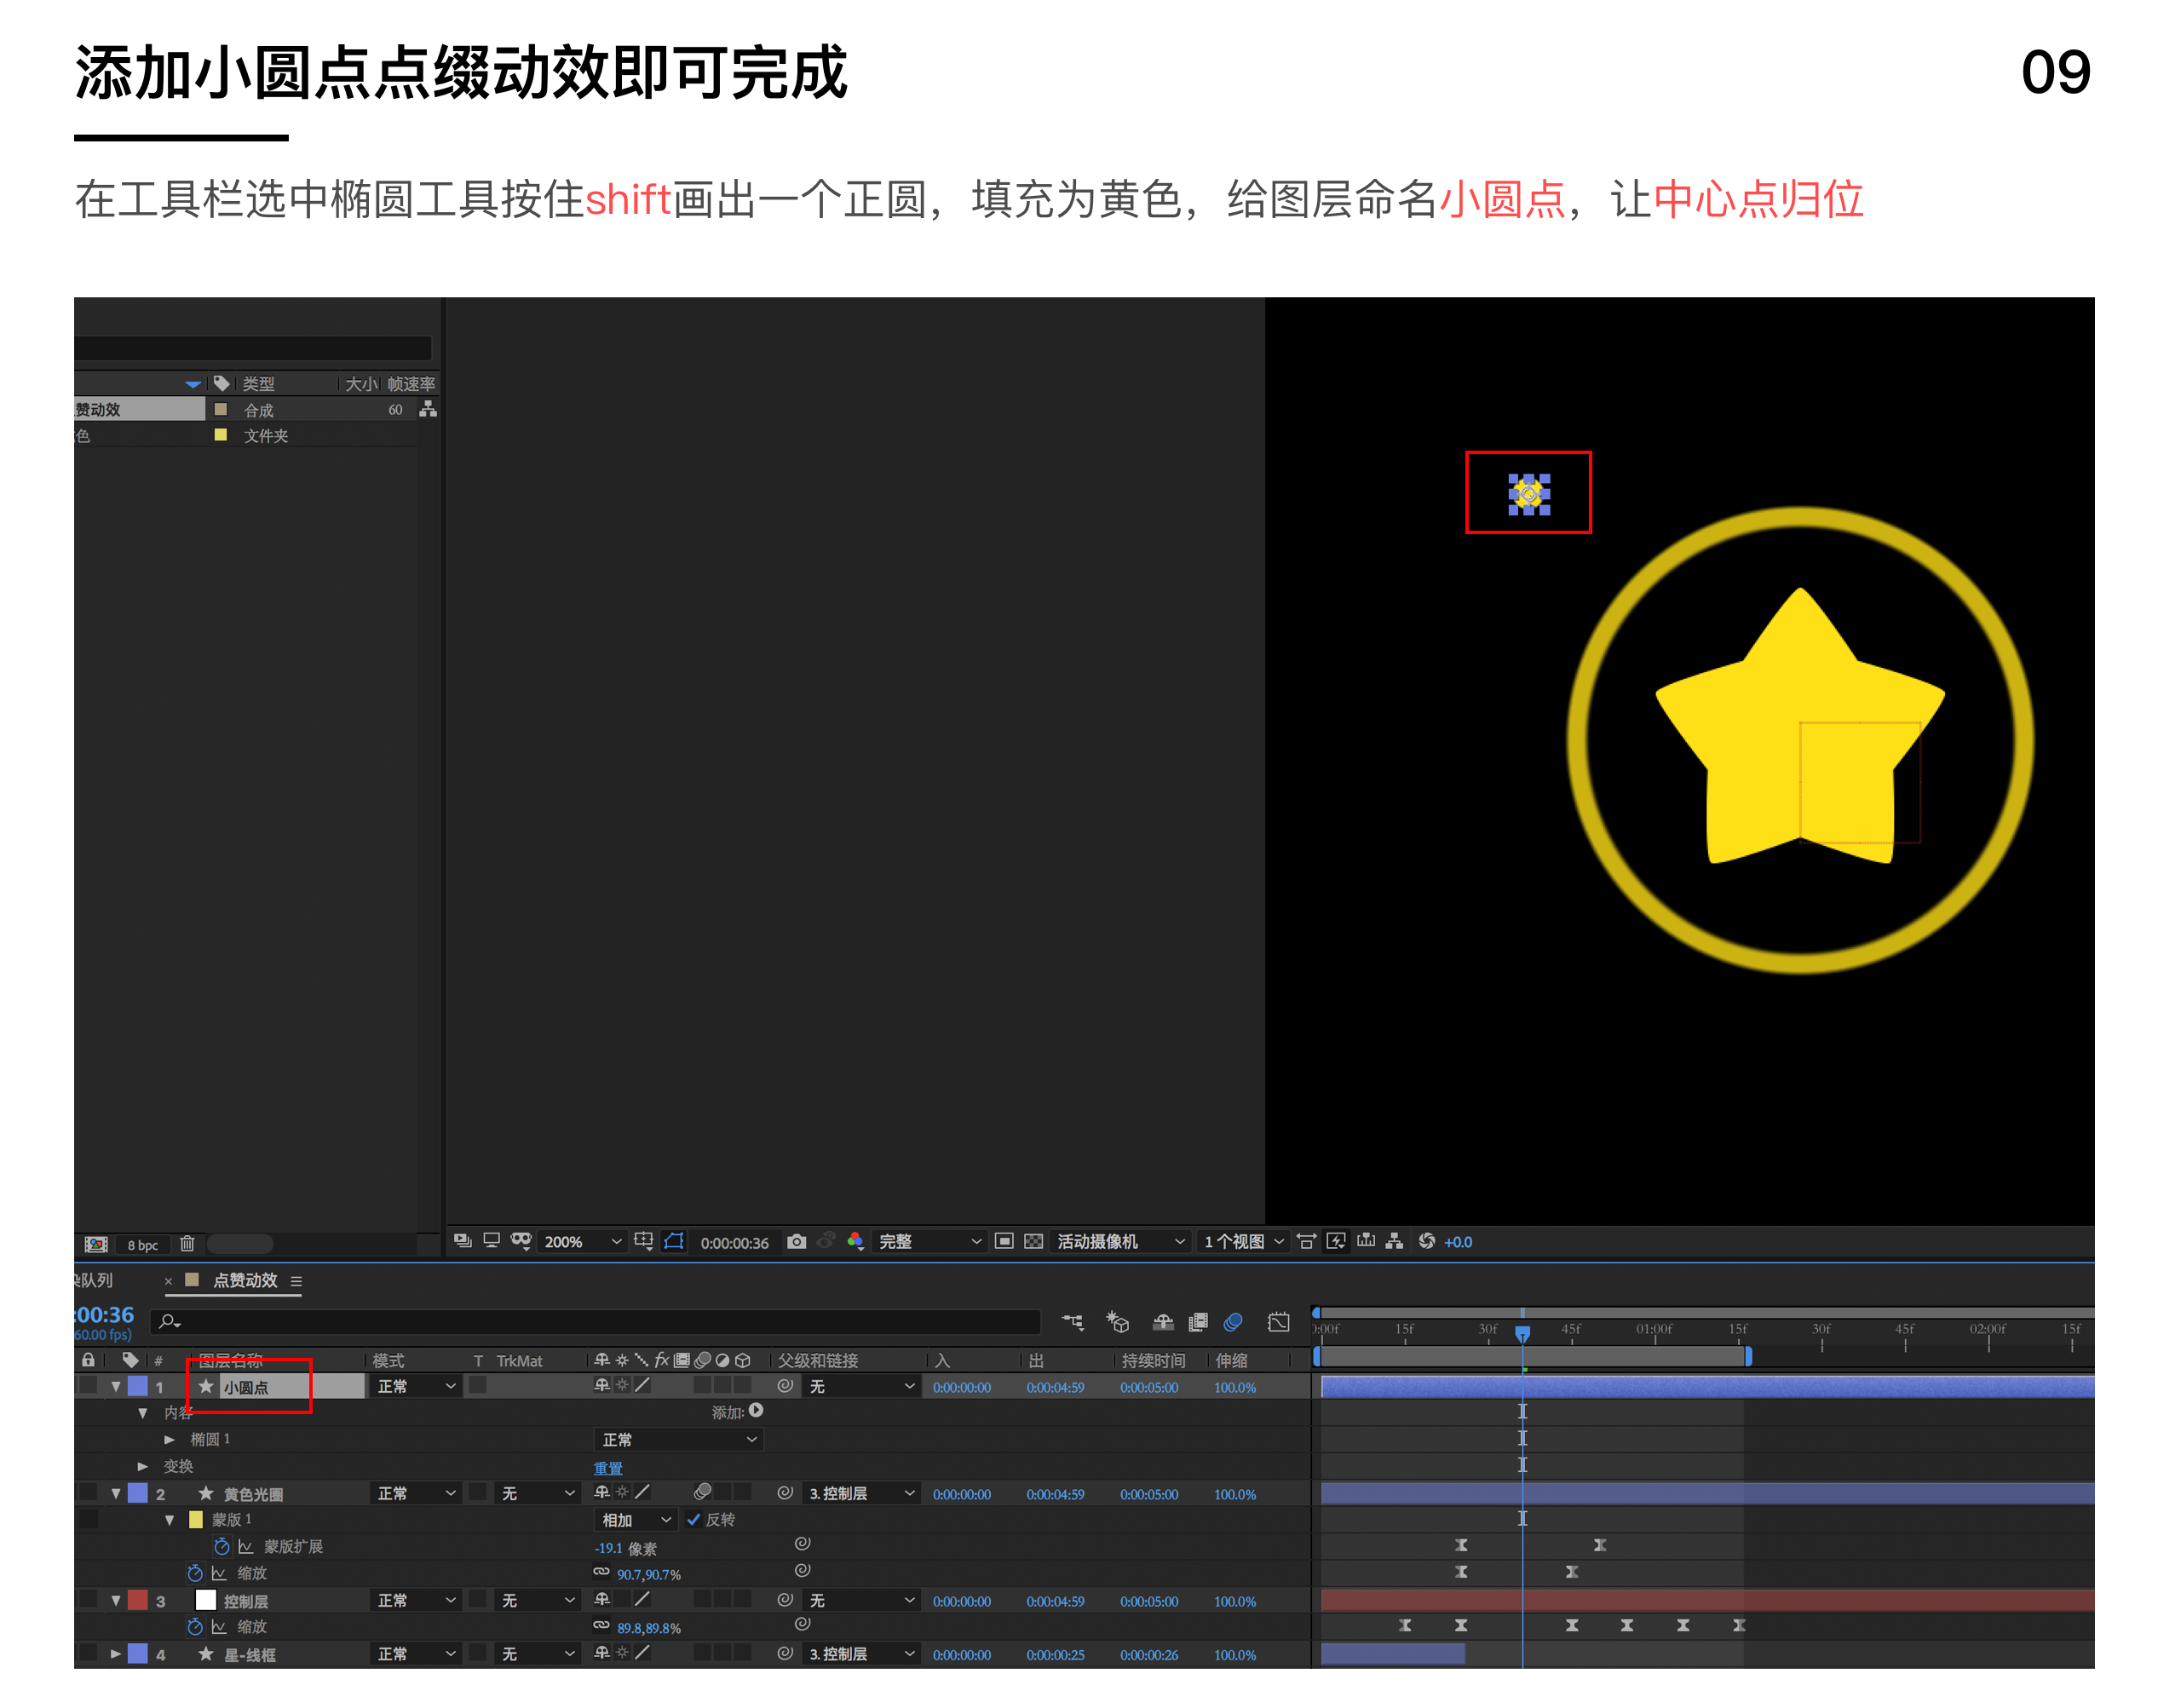Image resolution: width=2181 pixels, height=1708 pixels.
Task: Toggle the transparency grid icon in viewer
Action: tap(1033, 1241)
